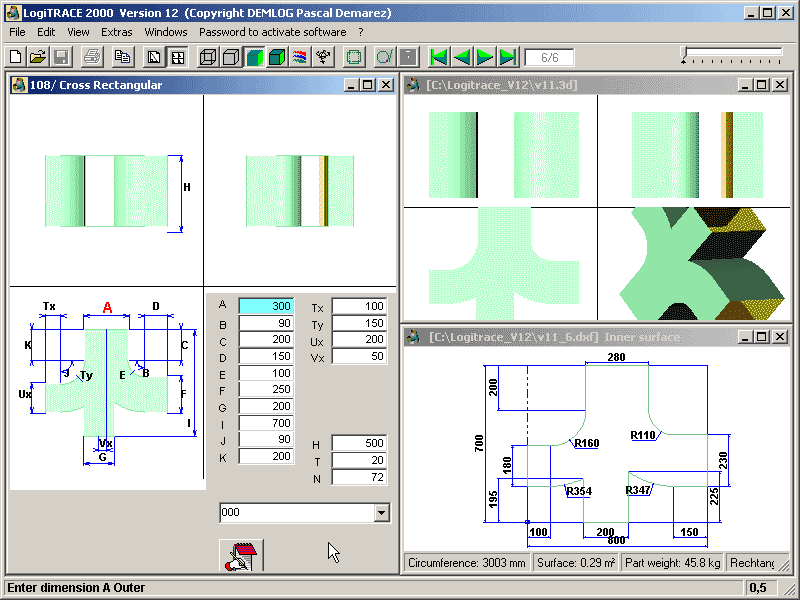800x600 pixels.
Task: Click the Save floppy disk icon
Action: 62,57
